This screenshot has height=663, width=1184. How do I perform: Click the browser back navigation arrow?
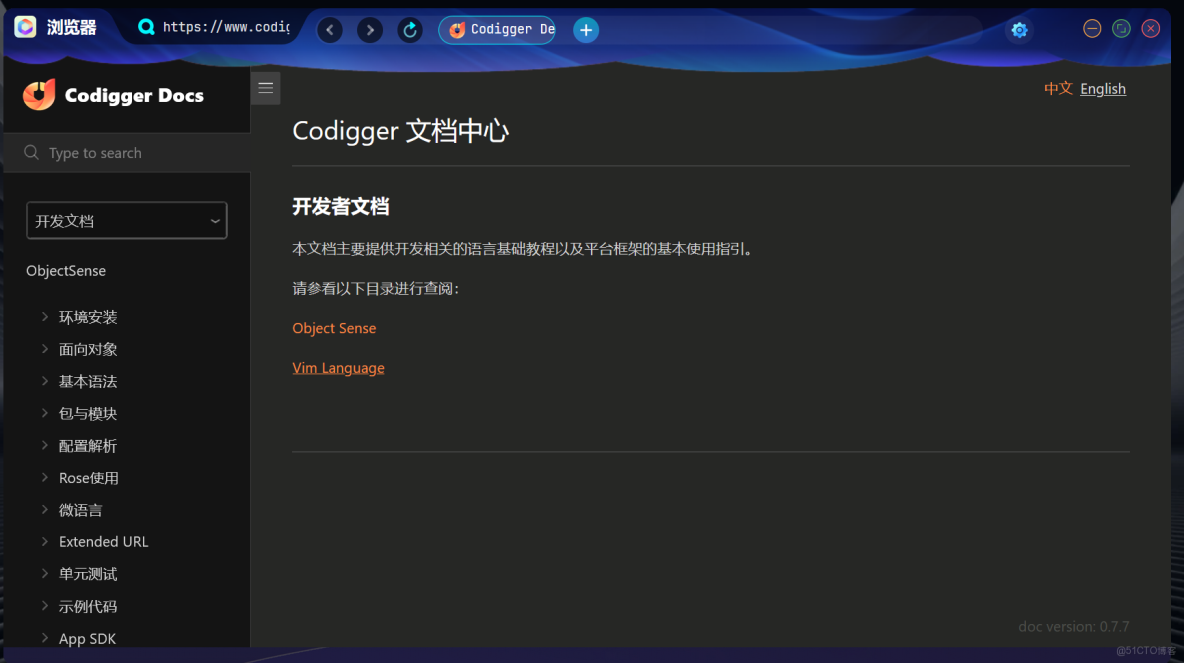[x=330, y=30]
